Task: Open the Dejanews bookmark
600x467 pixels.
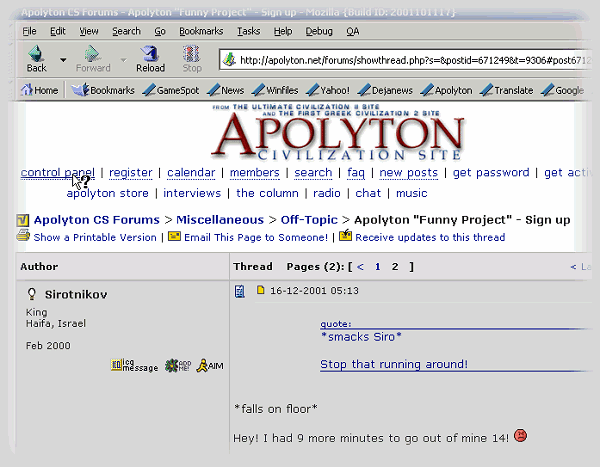Action: 385,90
